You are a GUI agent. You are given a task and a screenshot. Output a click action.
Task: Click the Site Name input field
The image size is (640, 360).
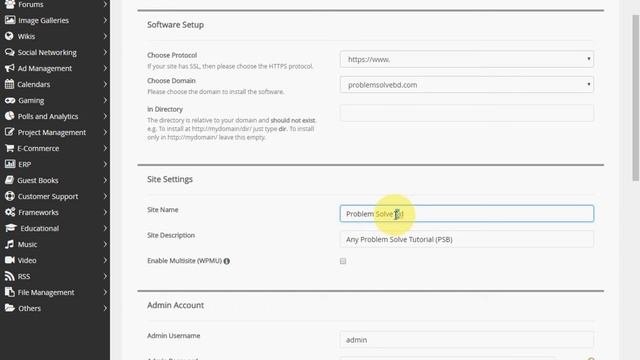tap(467, 213)
